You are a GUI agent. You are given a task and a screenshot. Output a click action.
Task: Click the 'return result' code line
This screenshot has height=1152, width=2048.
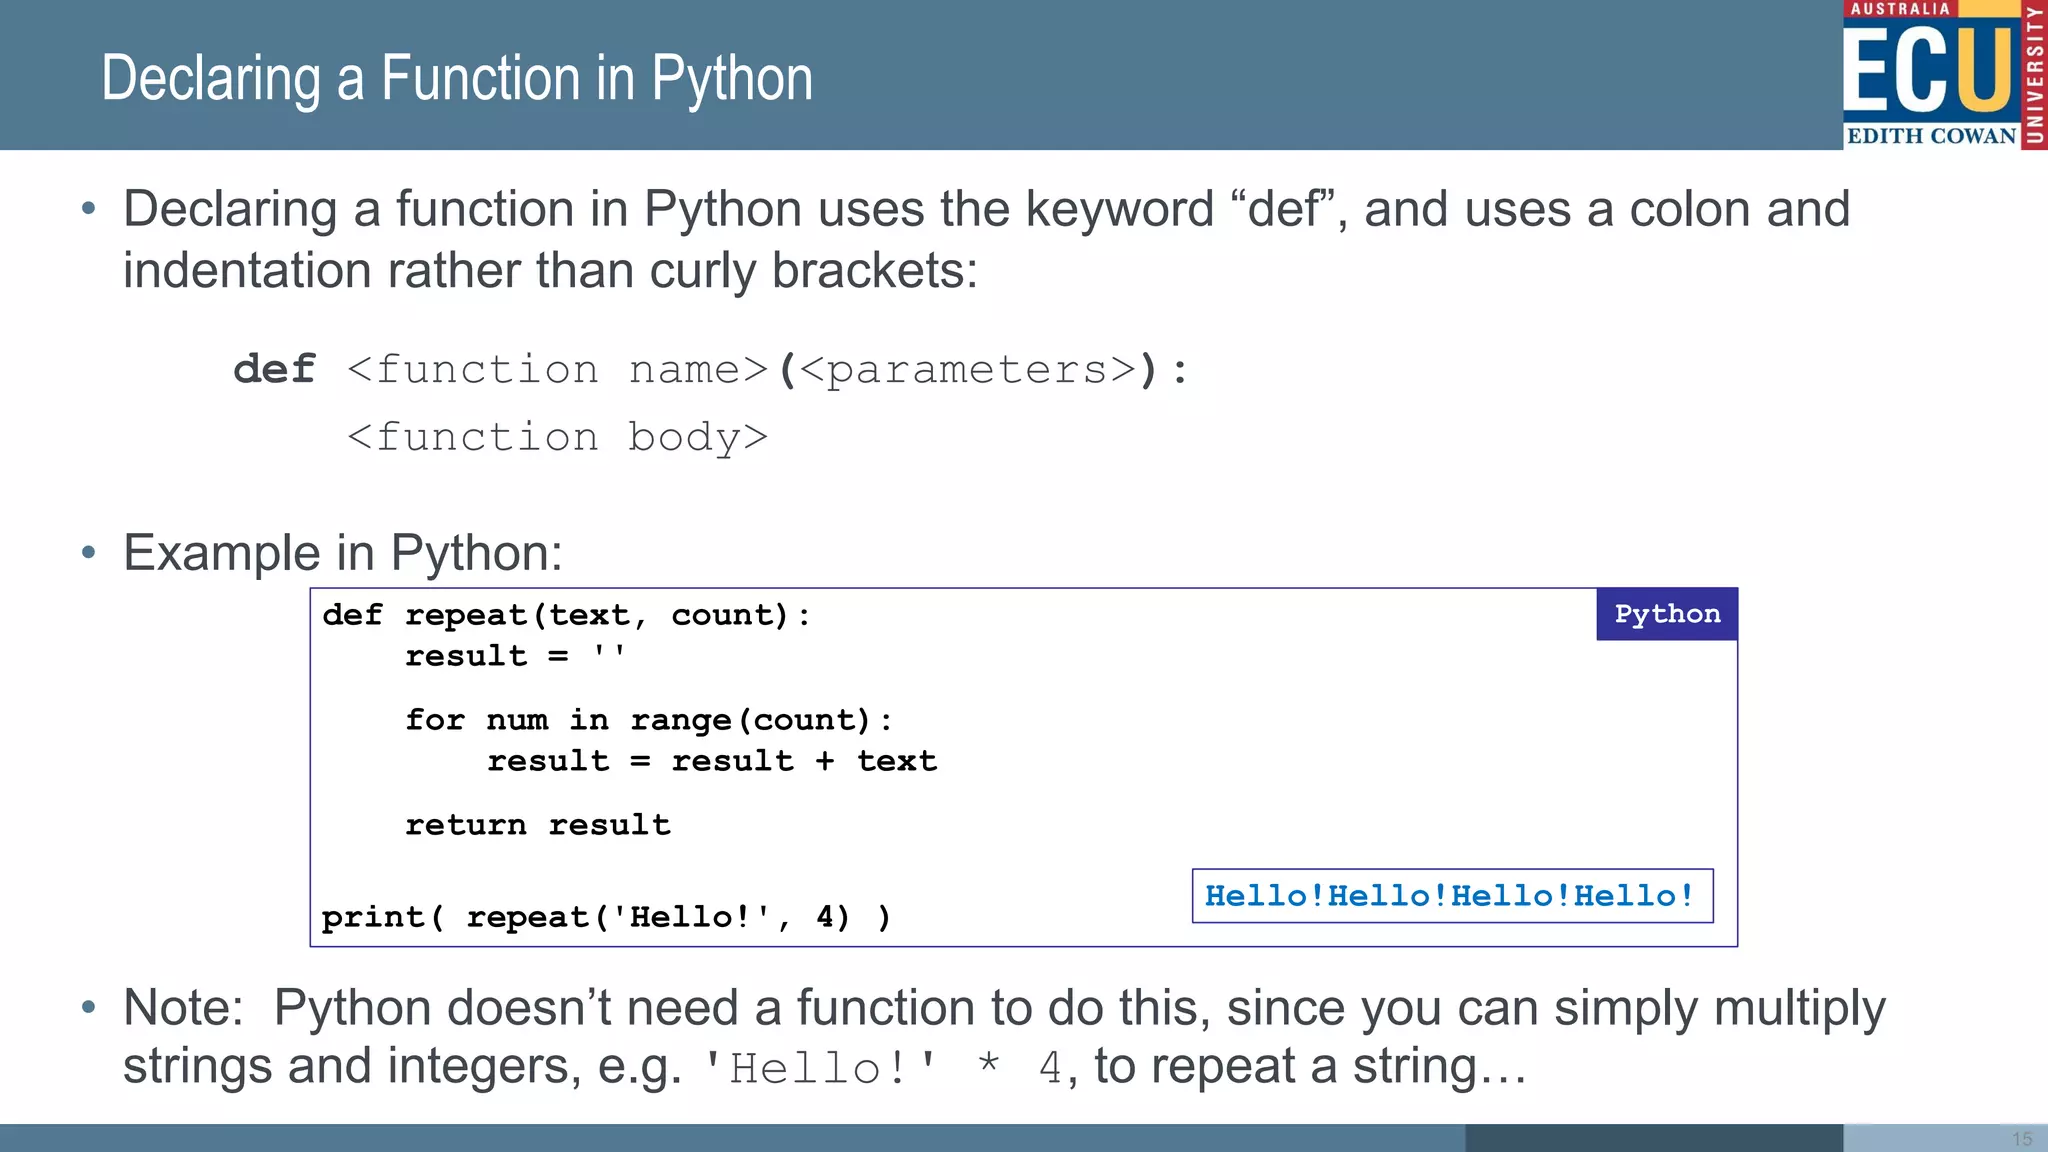537,825
